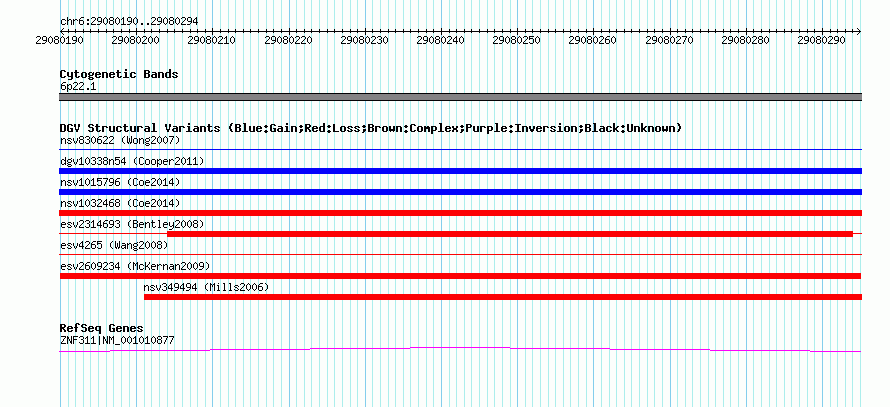Click the red esv2609234 loss bar
Screen dimensions: 890x407
pyautogui.click(x=461, y=276)
